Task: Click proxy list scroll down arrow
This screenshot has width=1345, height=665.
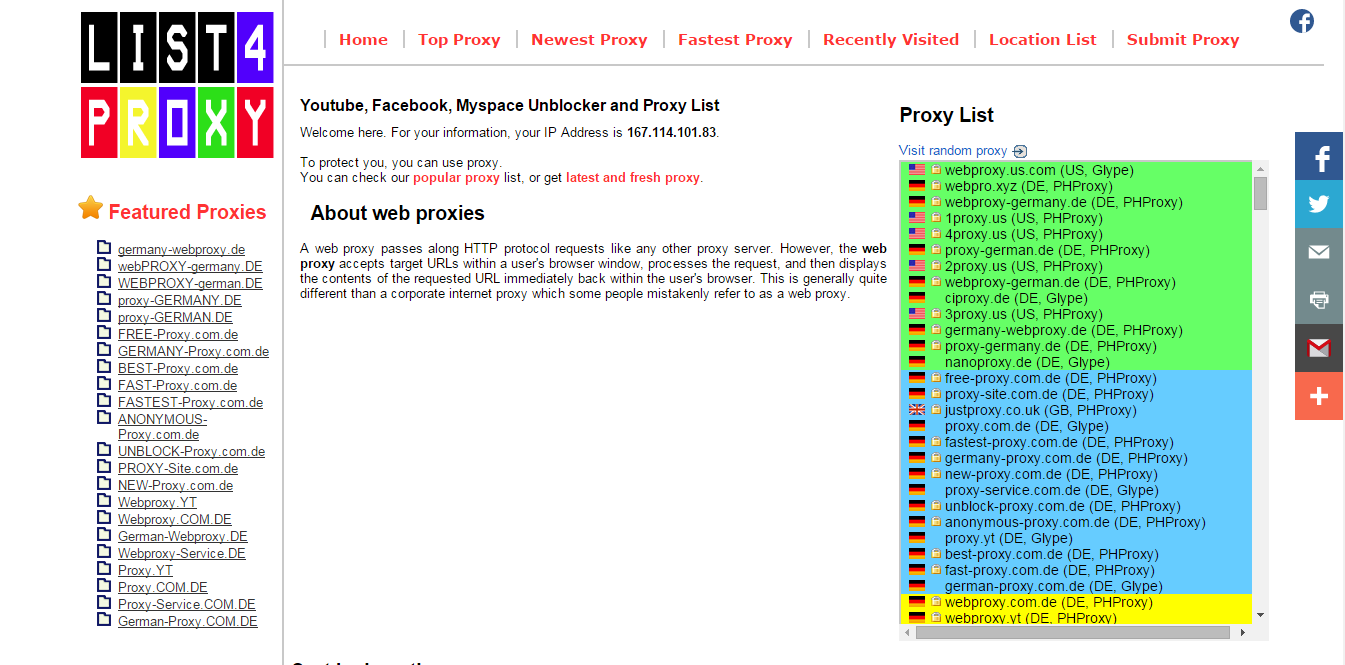Action: (x=1260, y=615)
